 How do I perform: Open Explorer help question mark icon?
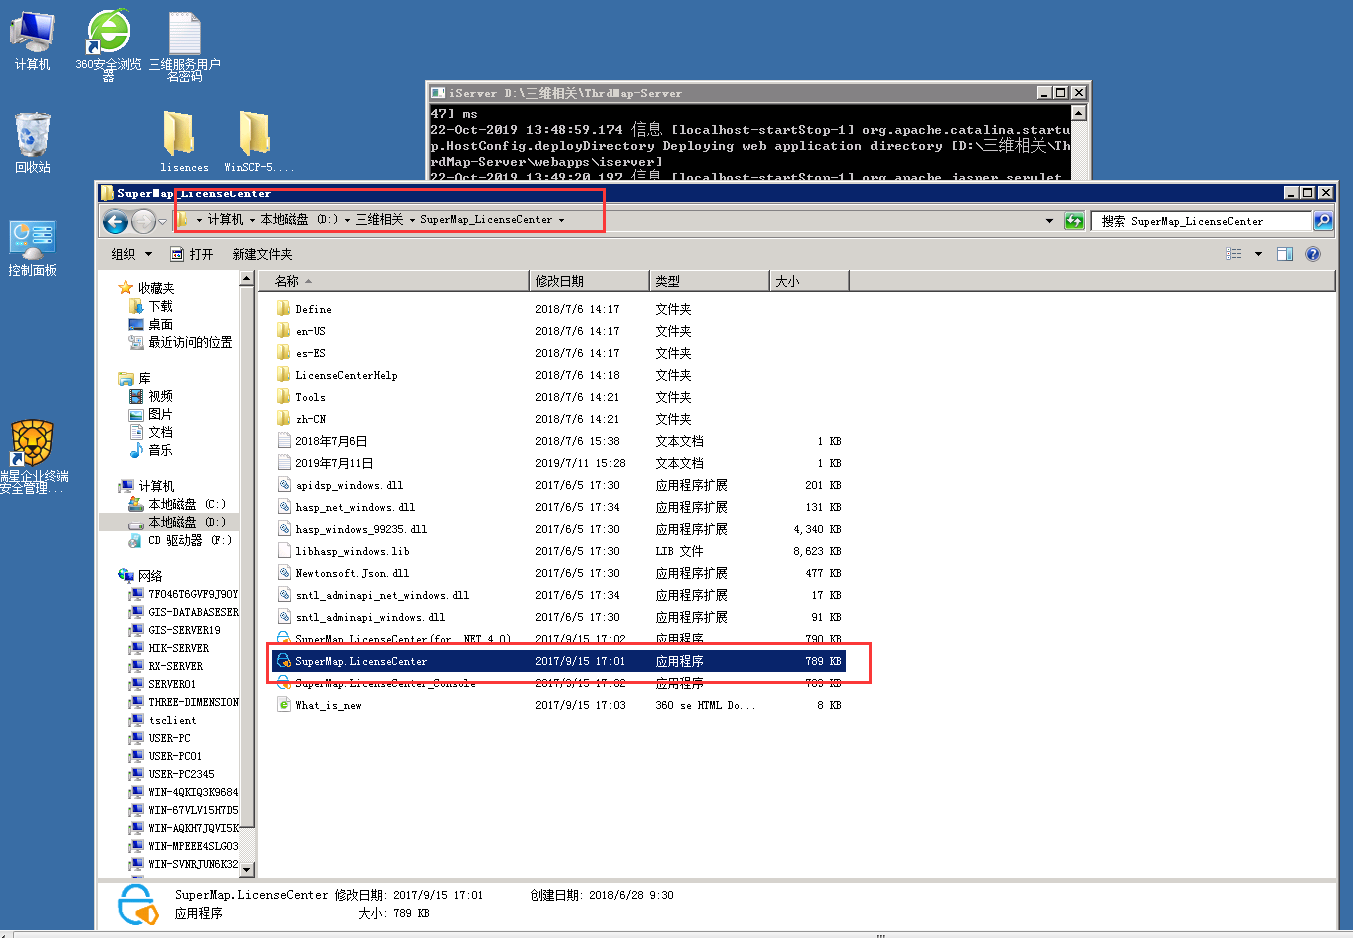(x=1313, y=254)
